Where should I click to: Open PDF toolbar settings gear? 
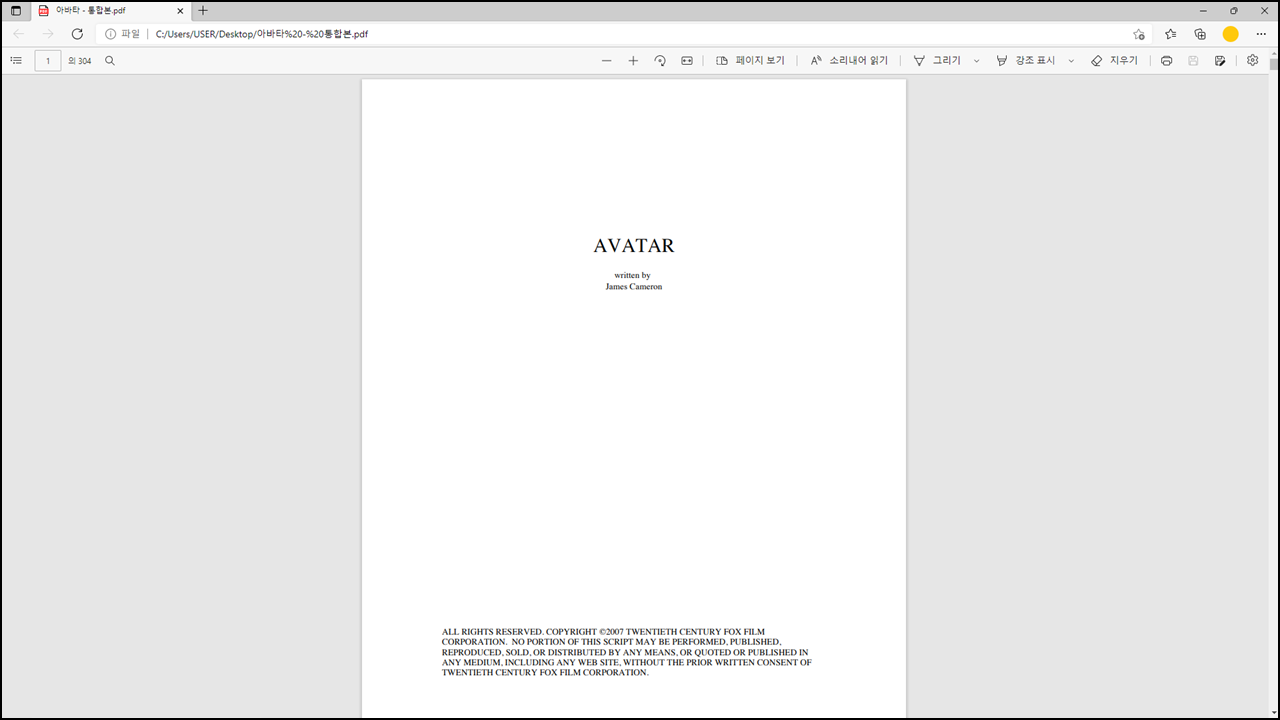click(1253, 61)
